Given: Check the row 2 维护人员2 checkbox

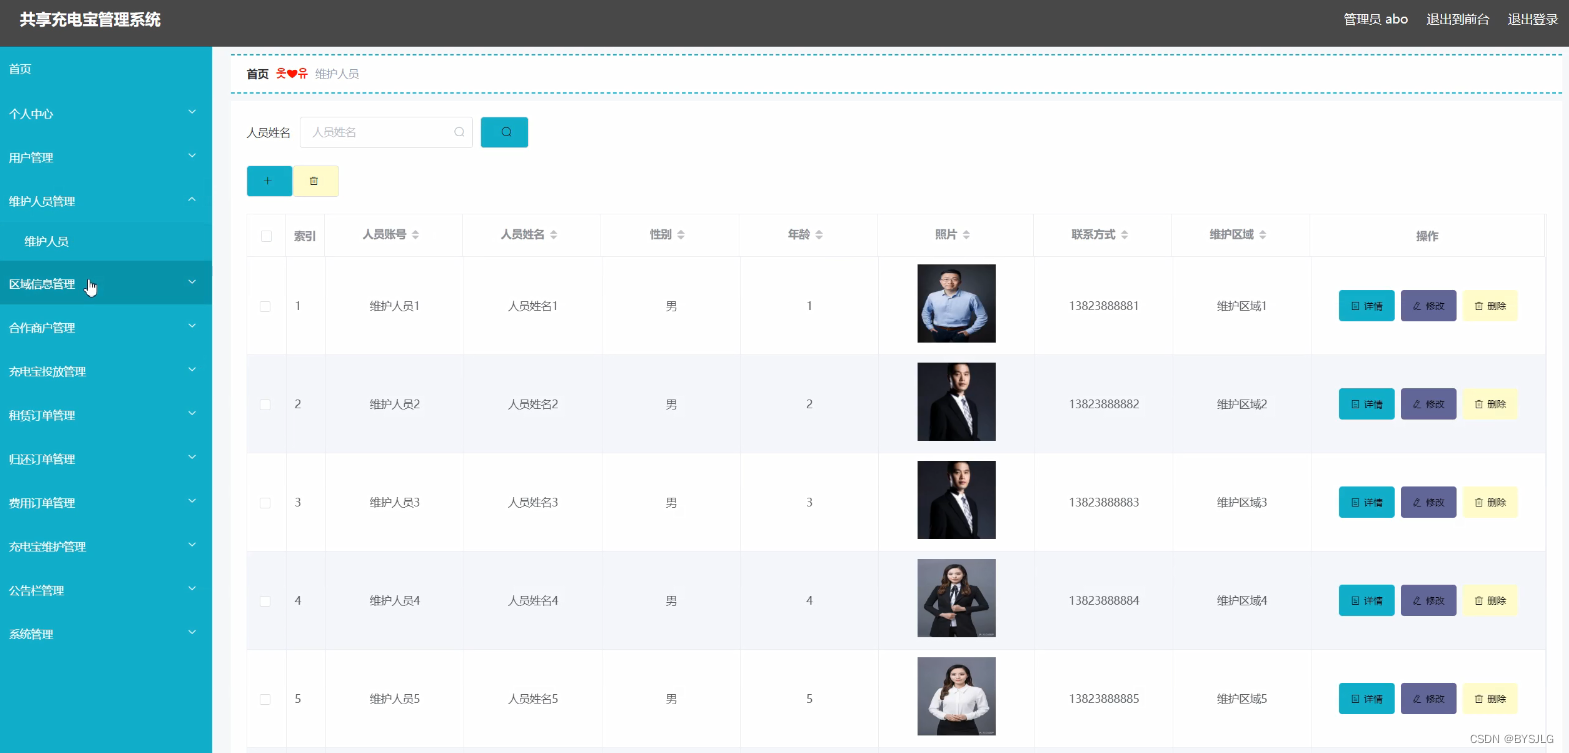Looking at the screenshot, I should coord(265,404).
